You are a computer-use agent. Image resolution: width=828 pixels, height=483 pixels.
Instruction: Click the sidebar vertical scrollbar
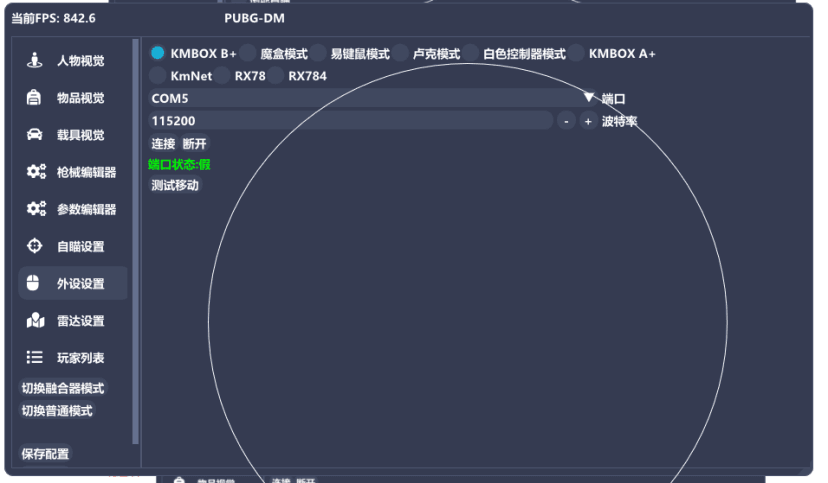pyautogui.click(x=135, y=241)
